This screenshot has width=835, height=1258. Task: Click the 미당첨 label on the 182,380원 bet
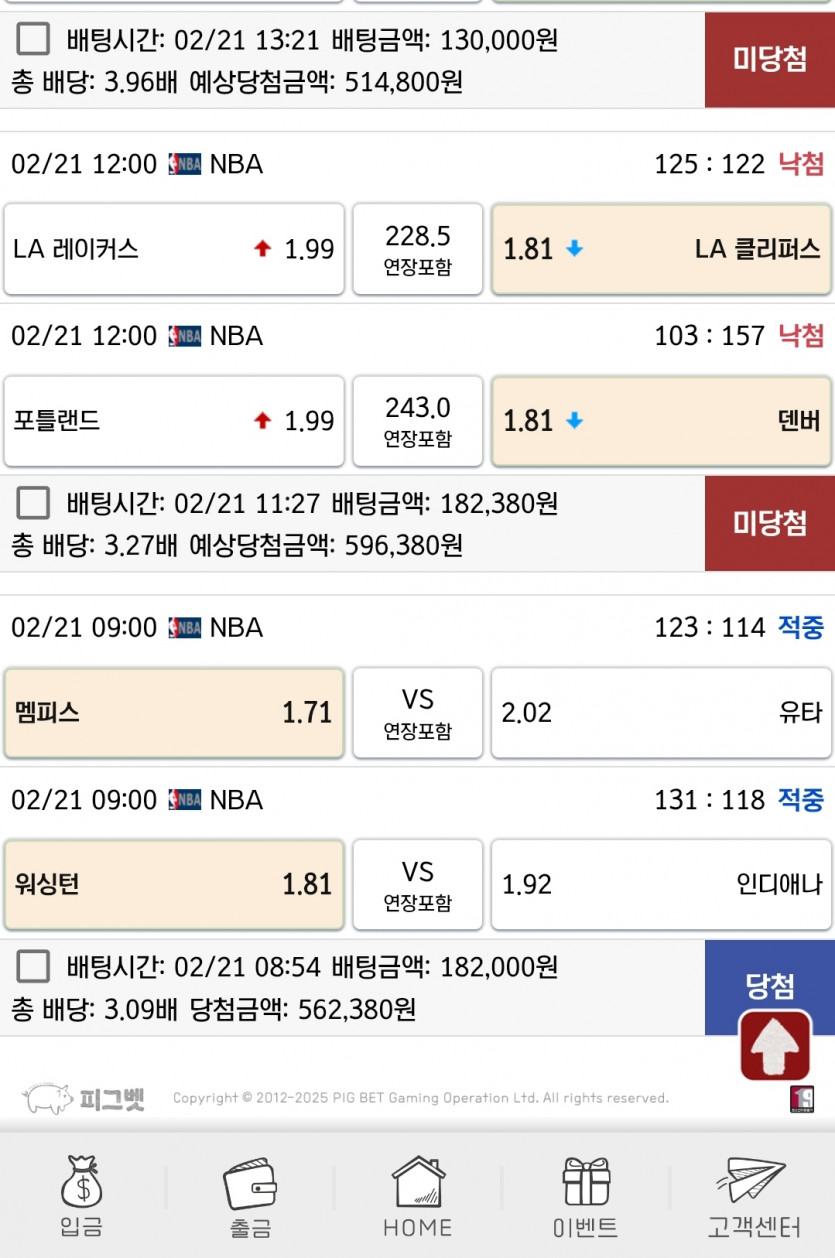pos(769,523)
